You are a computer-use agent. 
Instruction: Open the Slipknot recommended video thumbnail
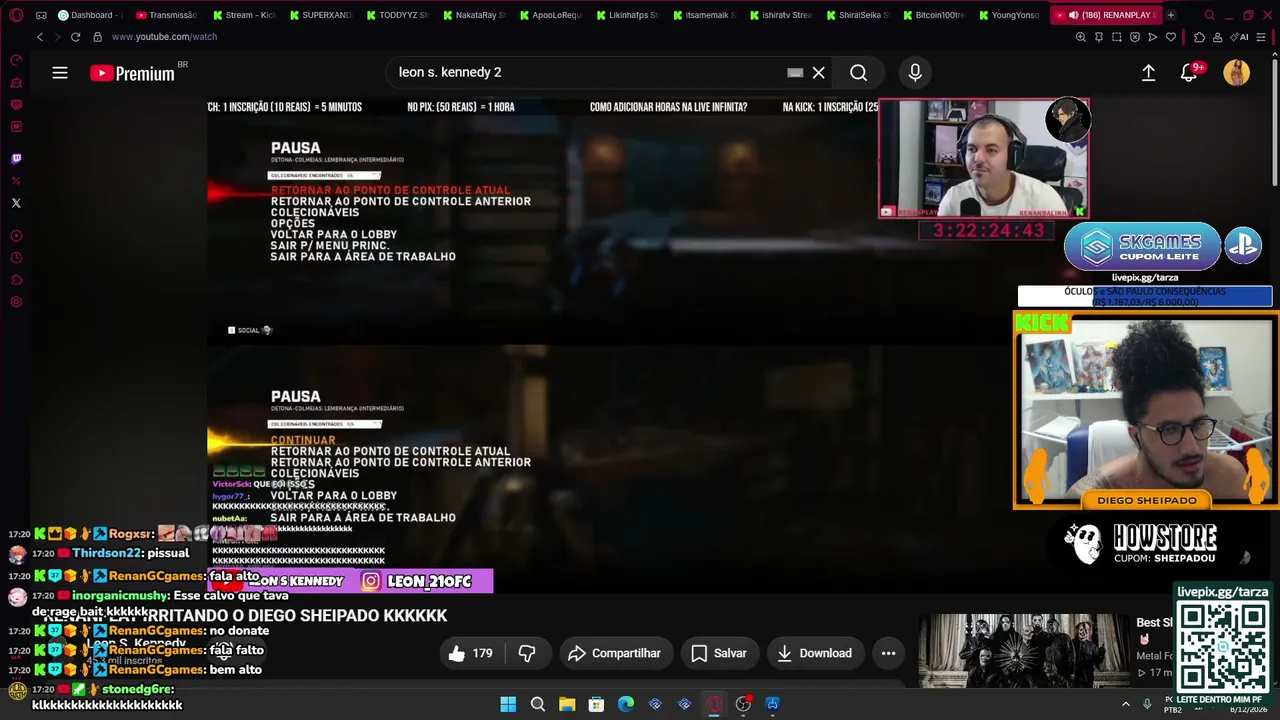1022,651
